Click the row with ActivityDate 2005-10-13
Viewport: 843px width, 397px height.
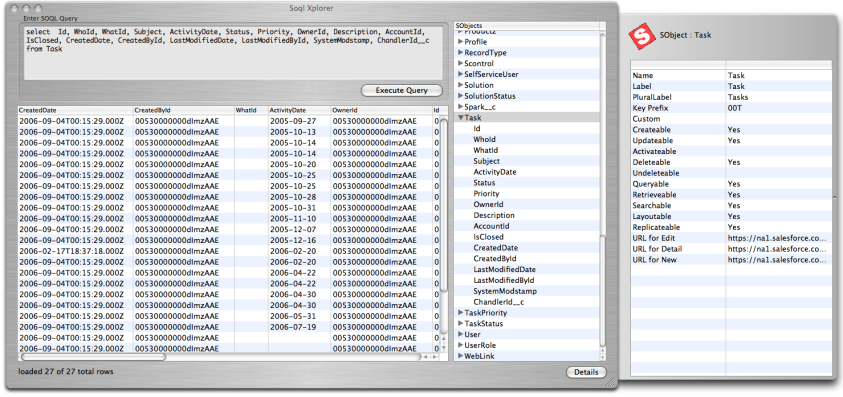coord(229,132)
